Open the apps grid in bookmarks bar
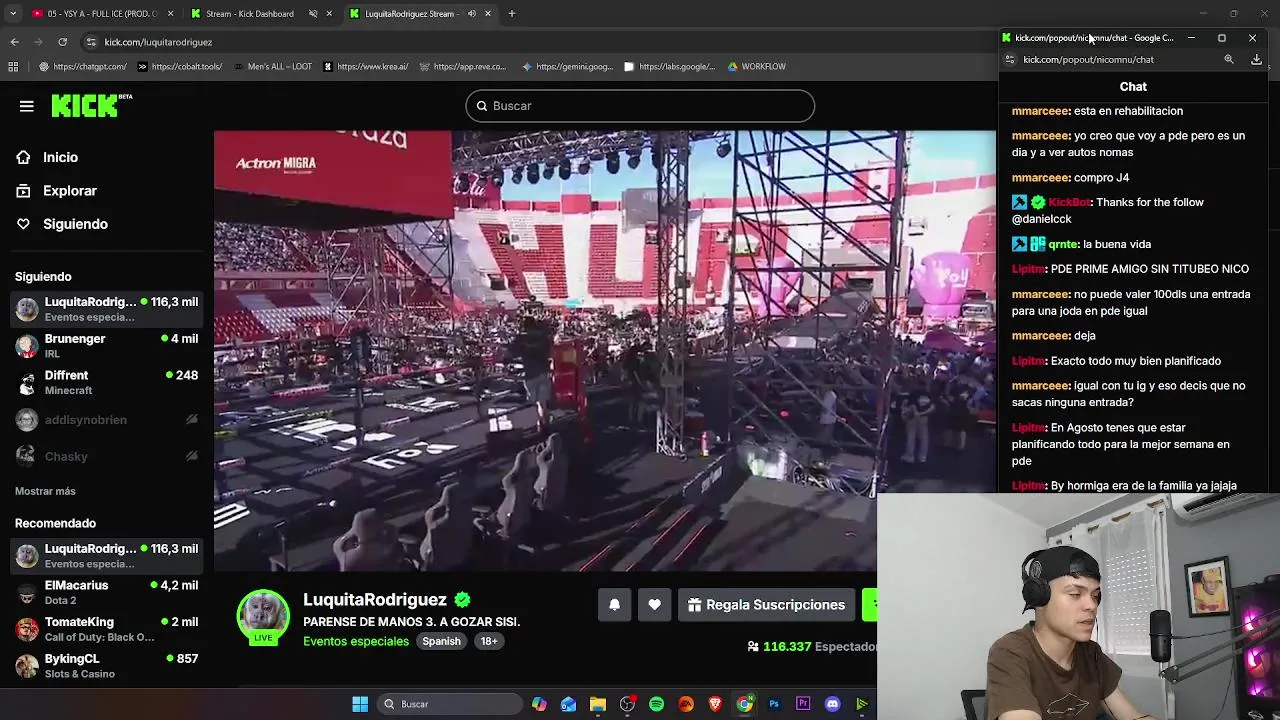 [13, 67]
